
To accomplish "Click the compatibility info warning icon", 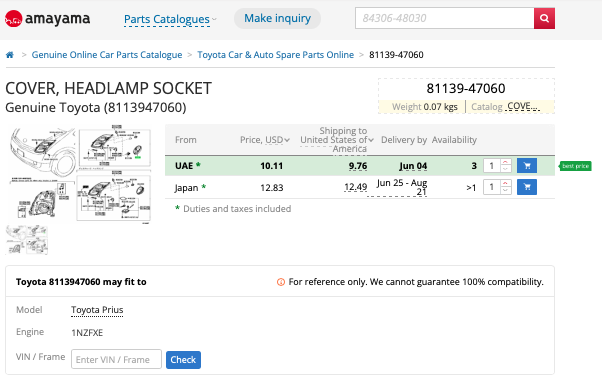I will (281, 282).
